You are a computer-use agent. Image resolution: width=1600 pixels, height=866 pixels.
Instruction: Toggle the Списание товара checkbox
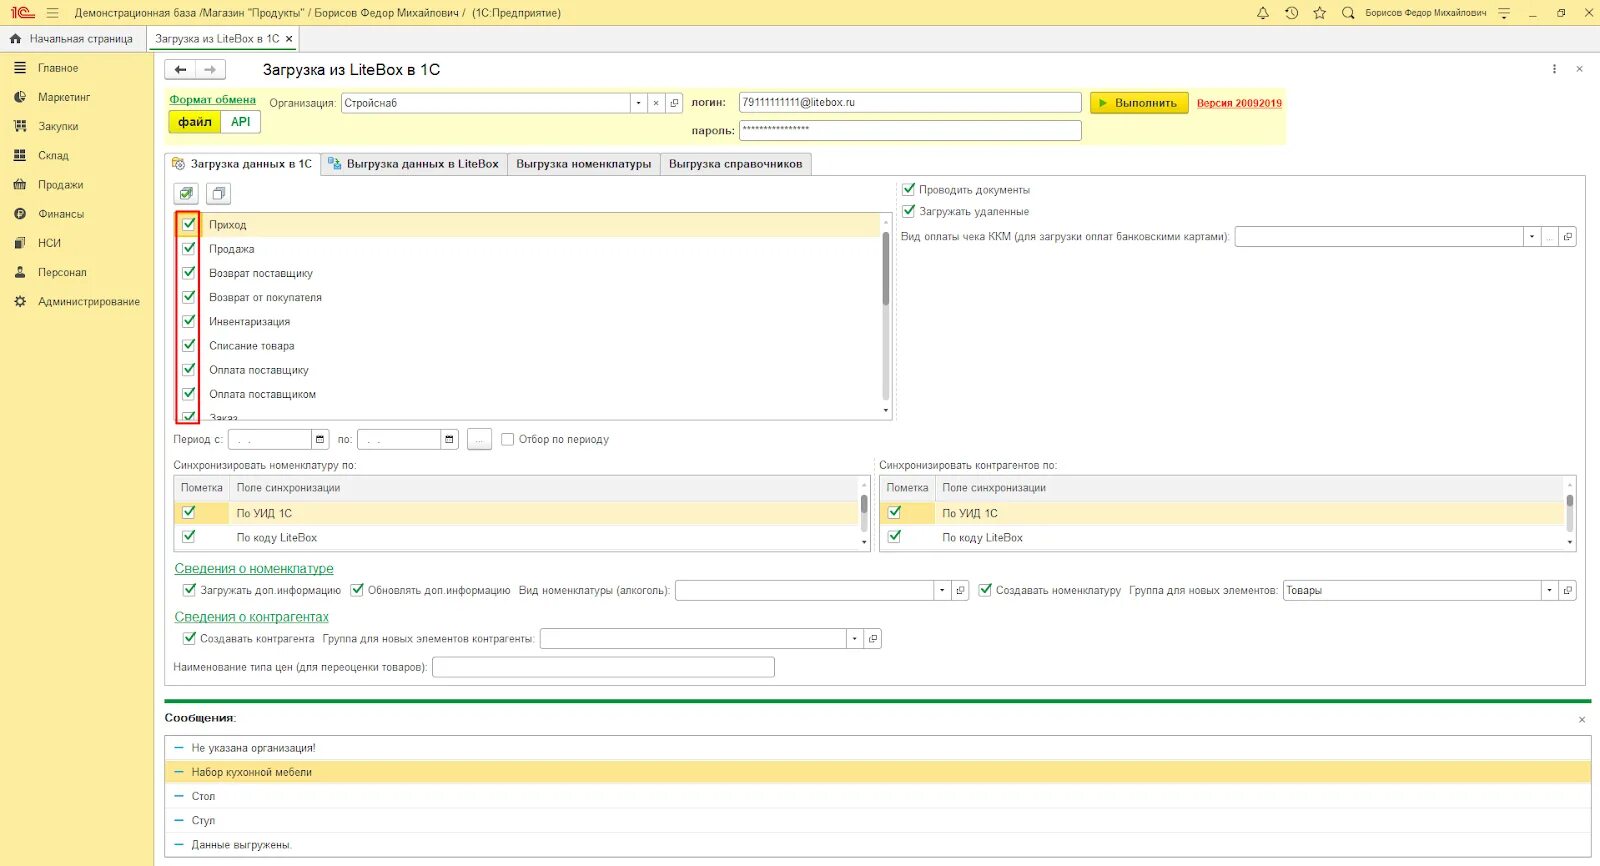click(x=189, y=345)
